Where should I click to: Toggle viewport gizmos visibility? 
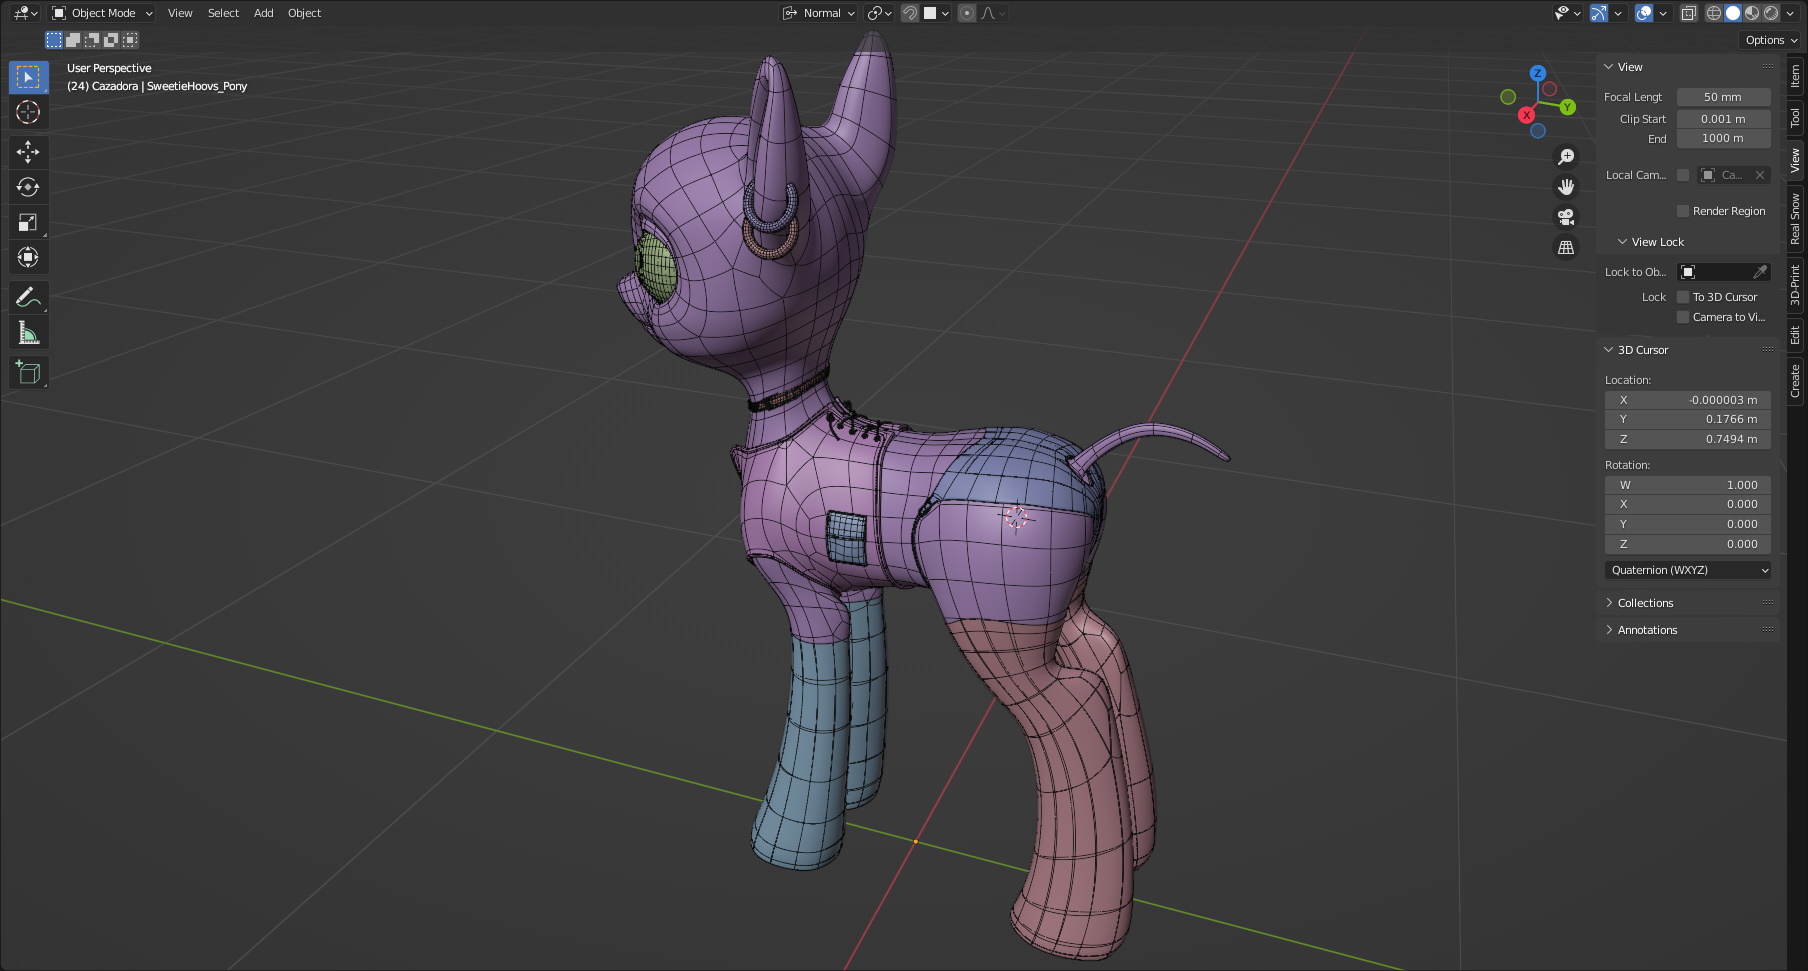click(1599, 13)
